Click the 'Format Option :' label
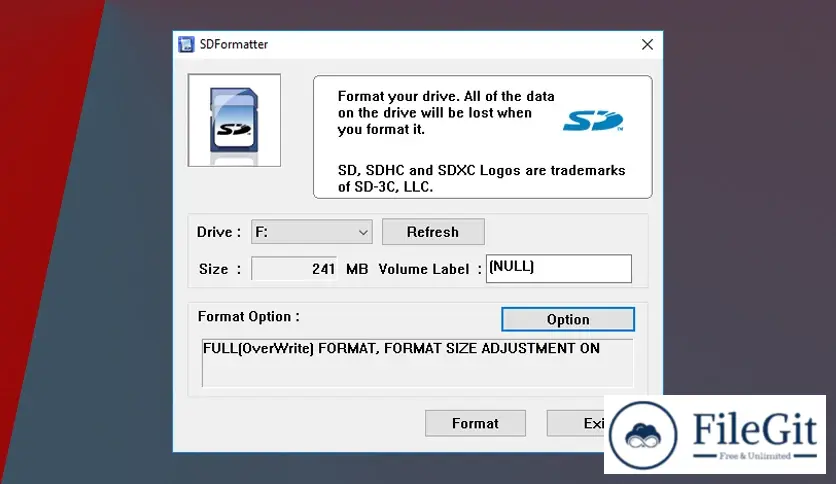836x484 pixels. point(248,317)
